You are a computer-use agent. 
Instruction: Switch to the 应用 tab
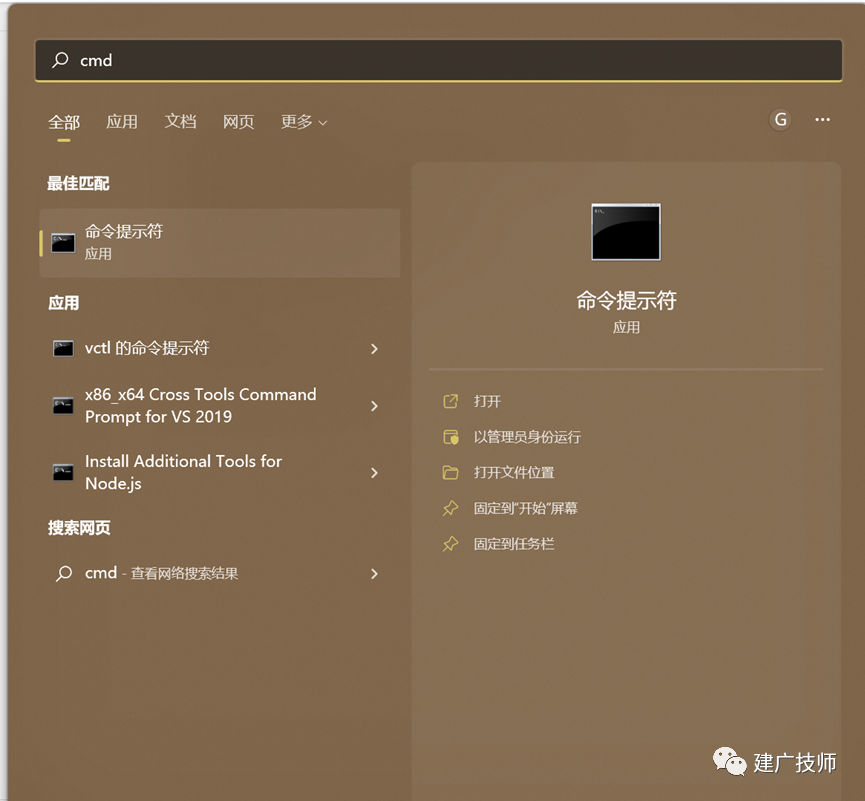point(122,121)
